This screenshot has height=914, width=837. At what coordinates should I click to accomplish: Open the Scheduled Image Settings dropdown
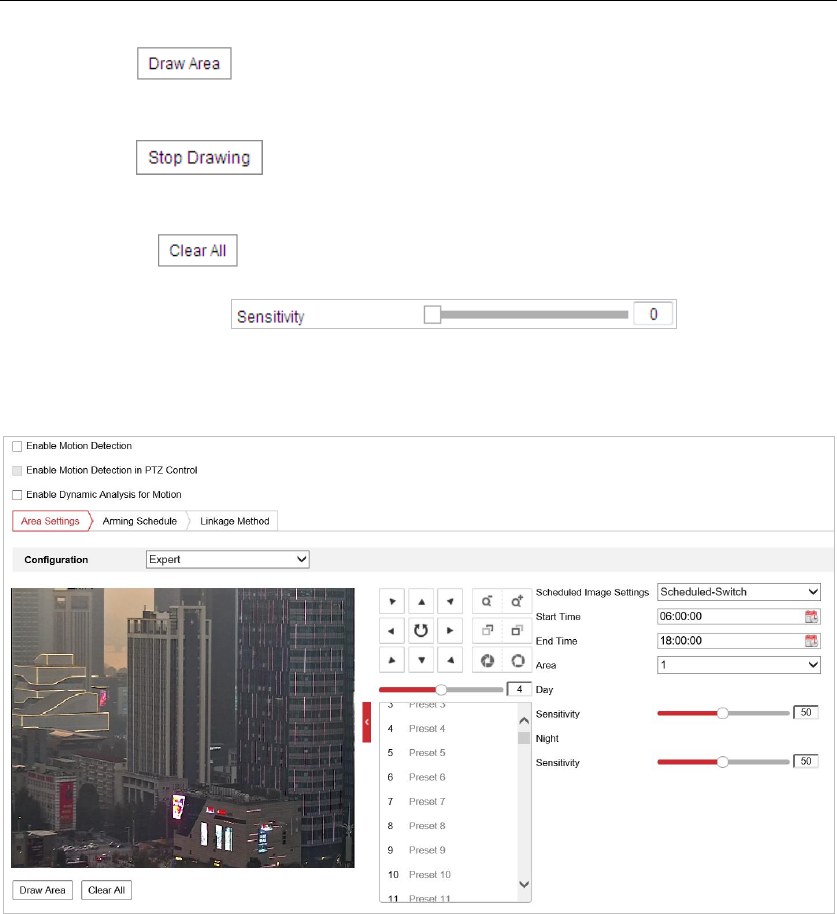[739, 592]
